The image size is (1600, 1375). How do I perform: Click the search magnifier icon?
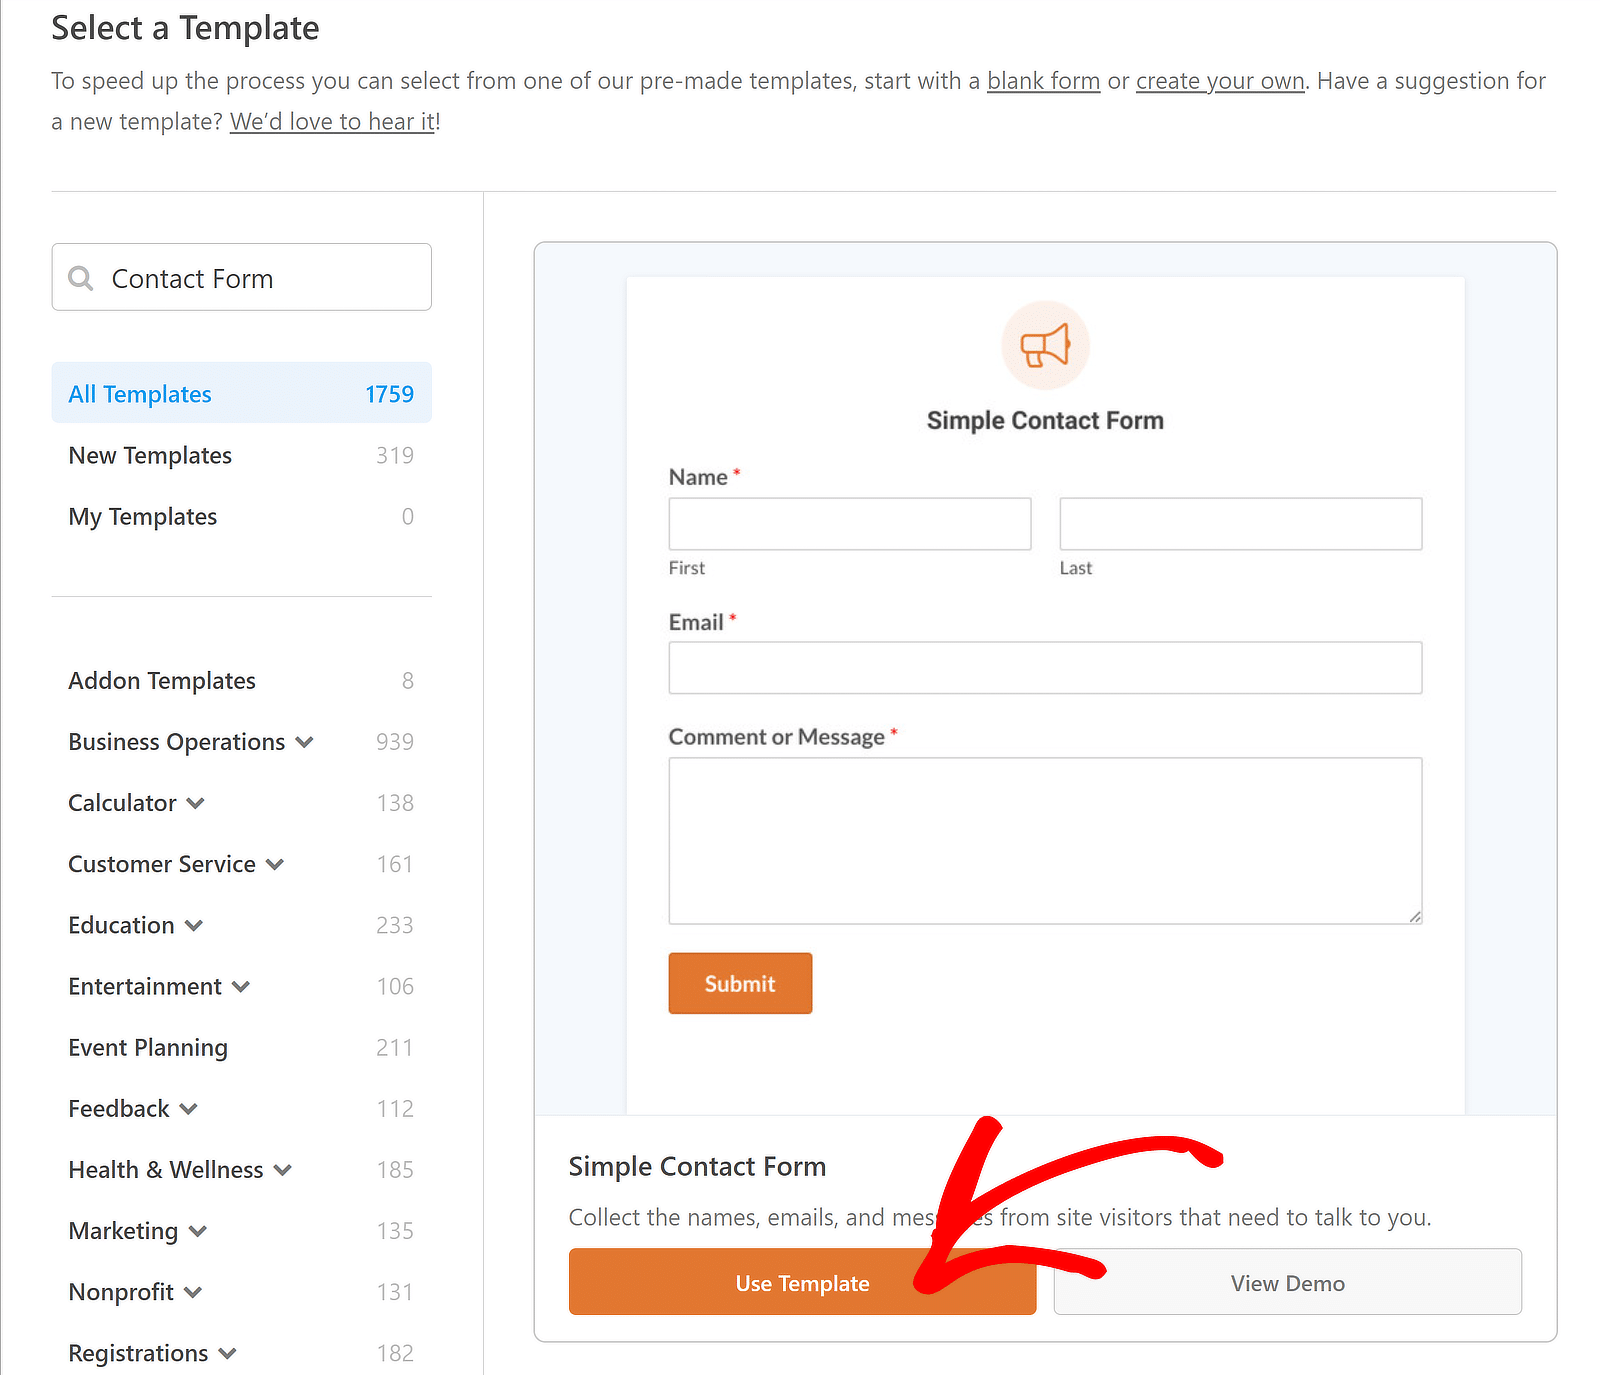(81, 278)
